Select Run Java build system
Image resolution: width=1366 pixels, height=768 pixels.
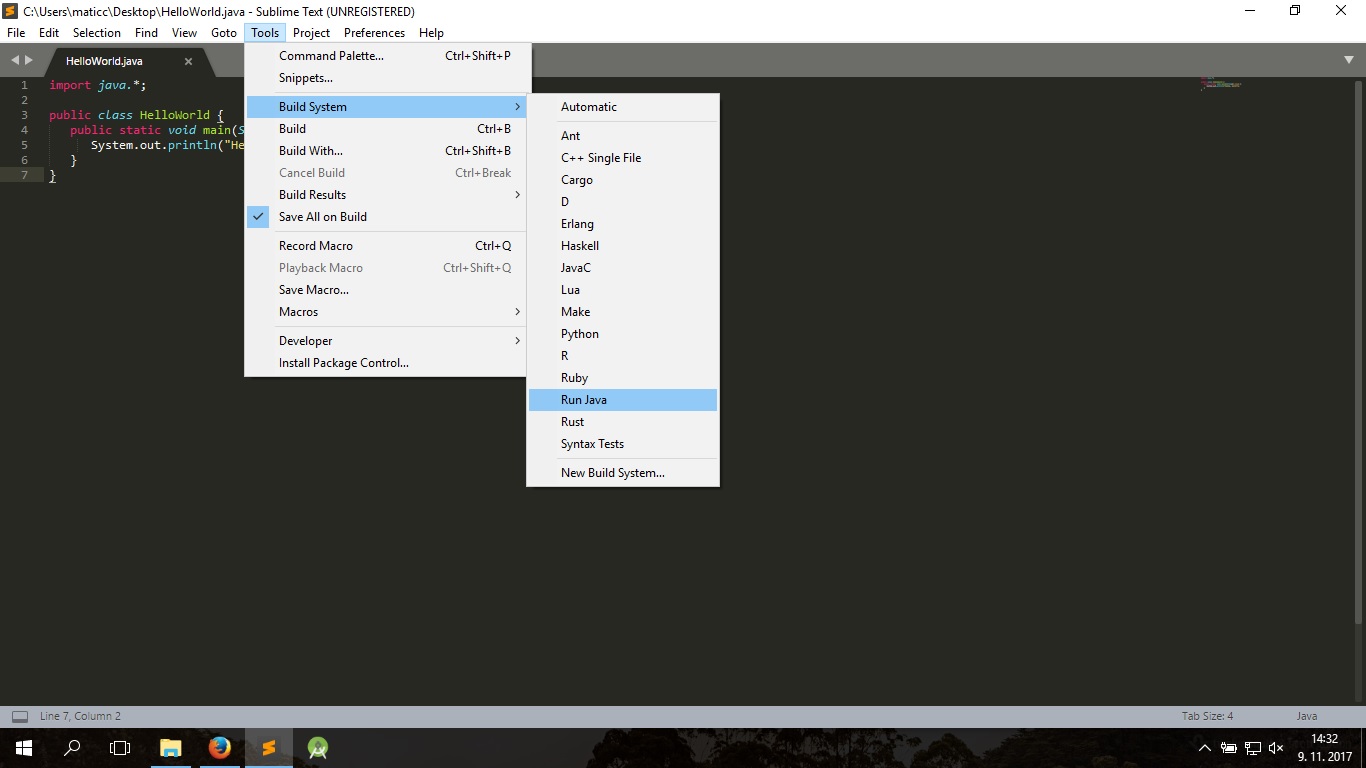pos(623,400)
